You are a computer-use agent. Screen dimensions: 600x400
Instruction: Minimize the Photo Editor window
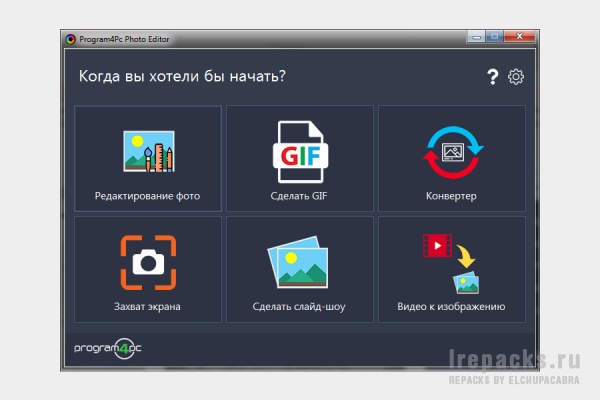[476, 37]
